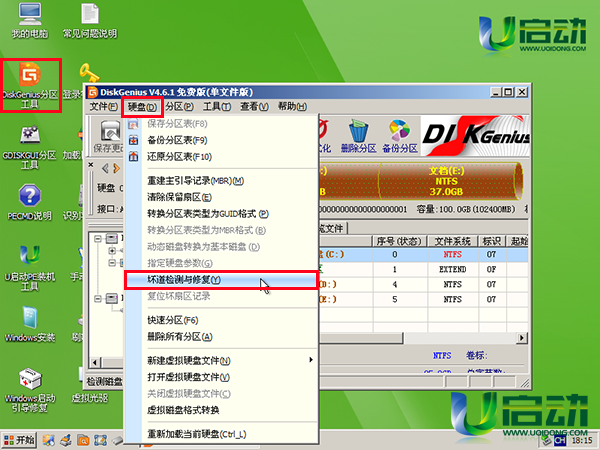Image resolution: width=600 pixels, height=450 pixels.
Task: Collapse the second disk tree node
Action: pos(98,298)
